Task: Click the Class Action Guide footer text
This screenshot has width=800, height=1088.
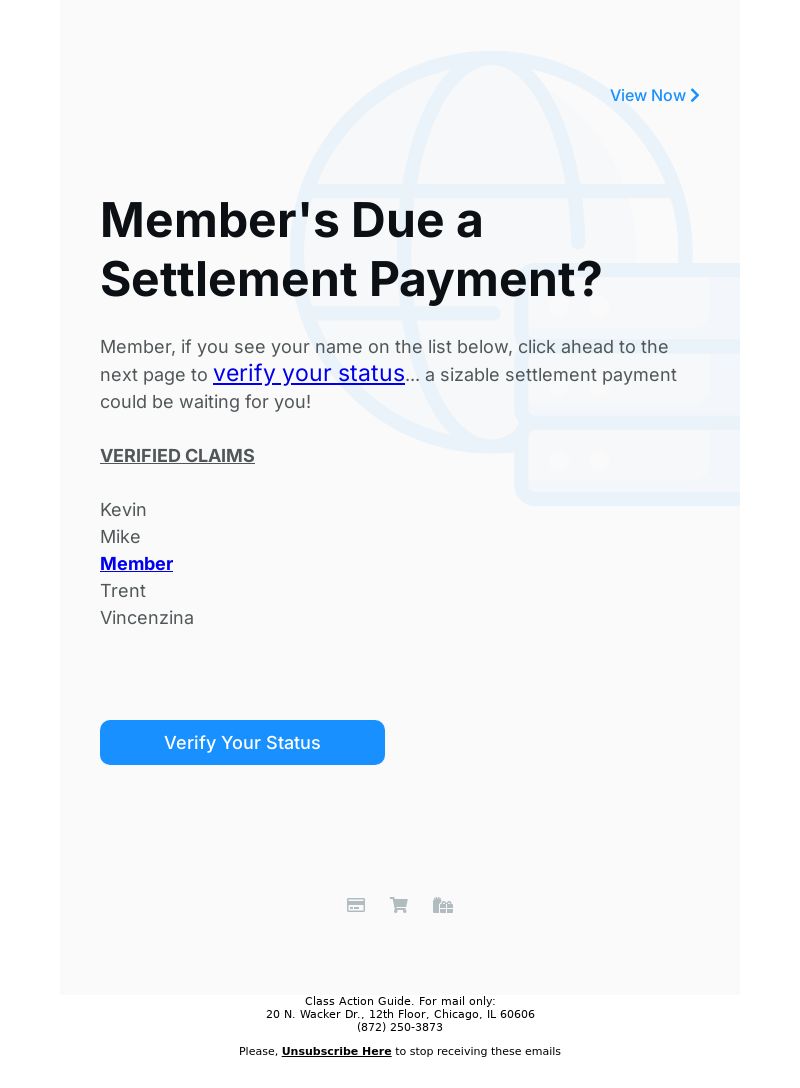Action: tap(400, 1001)
